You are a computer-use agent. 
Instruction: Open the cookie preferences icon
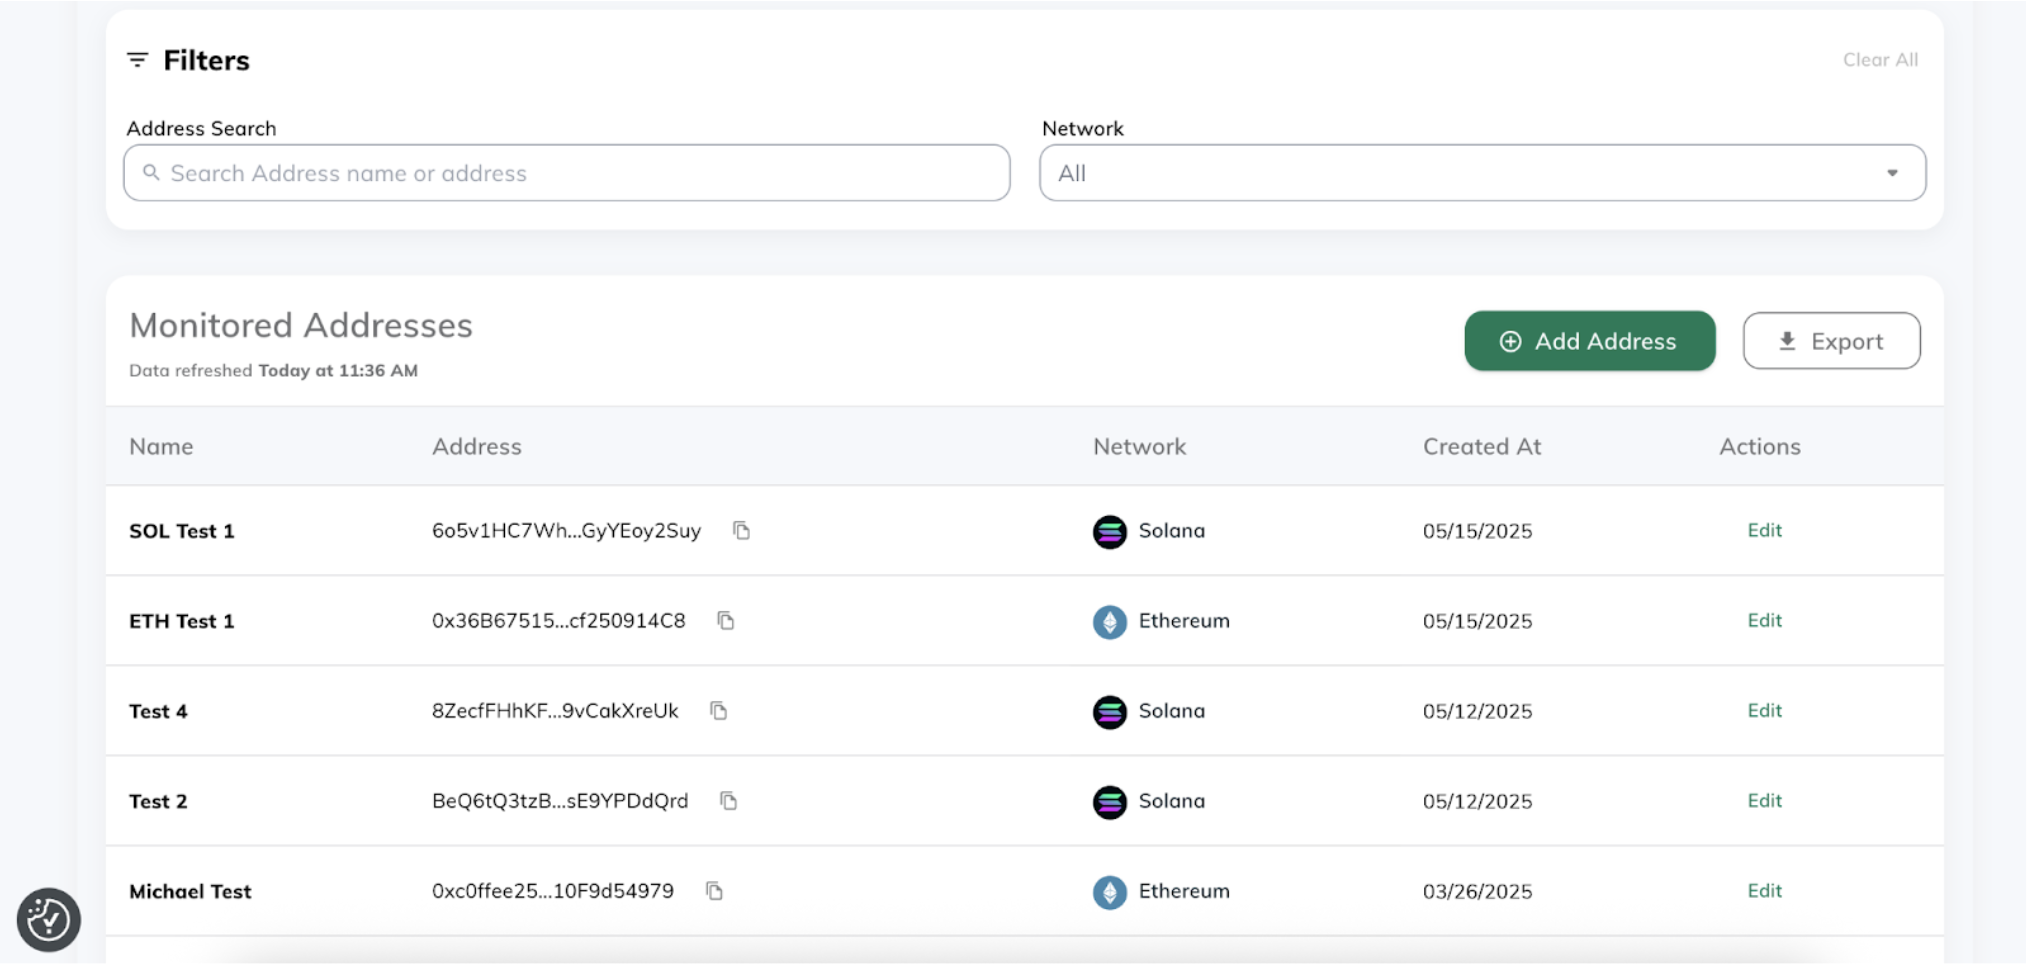click(49, 920)
